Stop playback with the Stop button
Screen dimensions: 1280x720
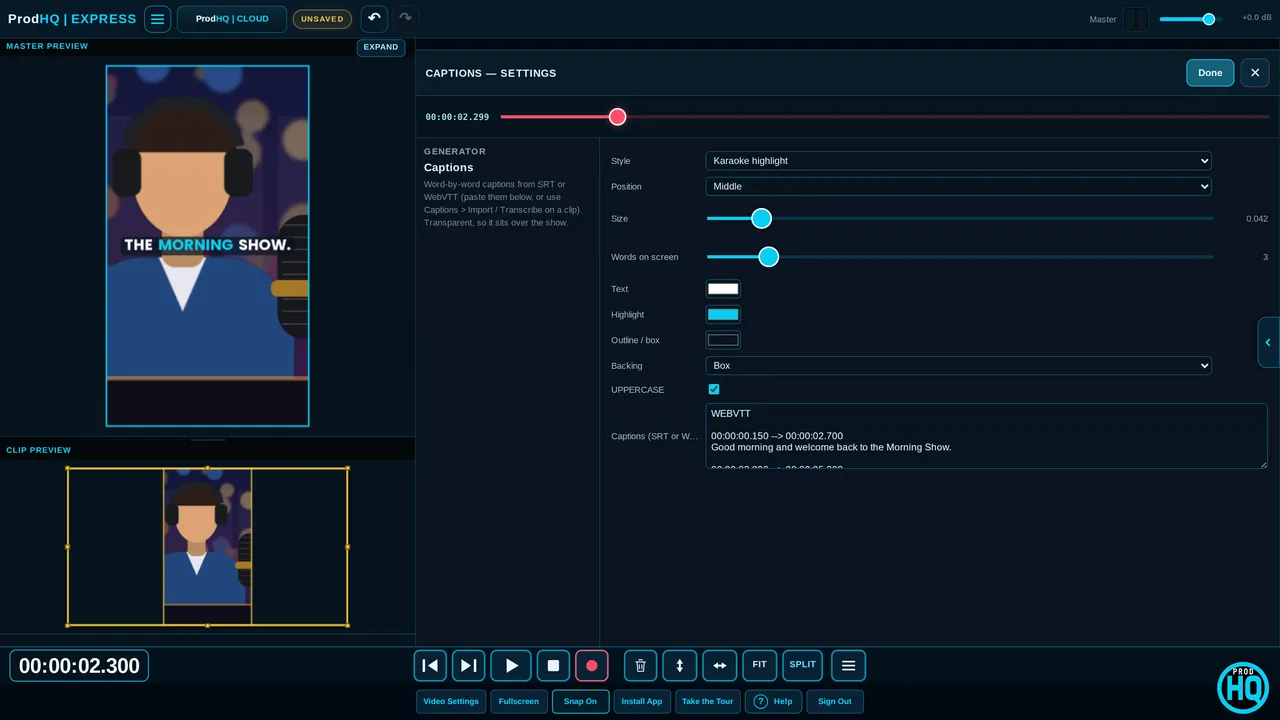(x=553, y=666)
